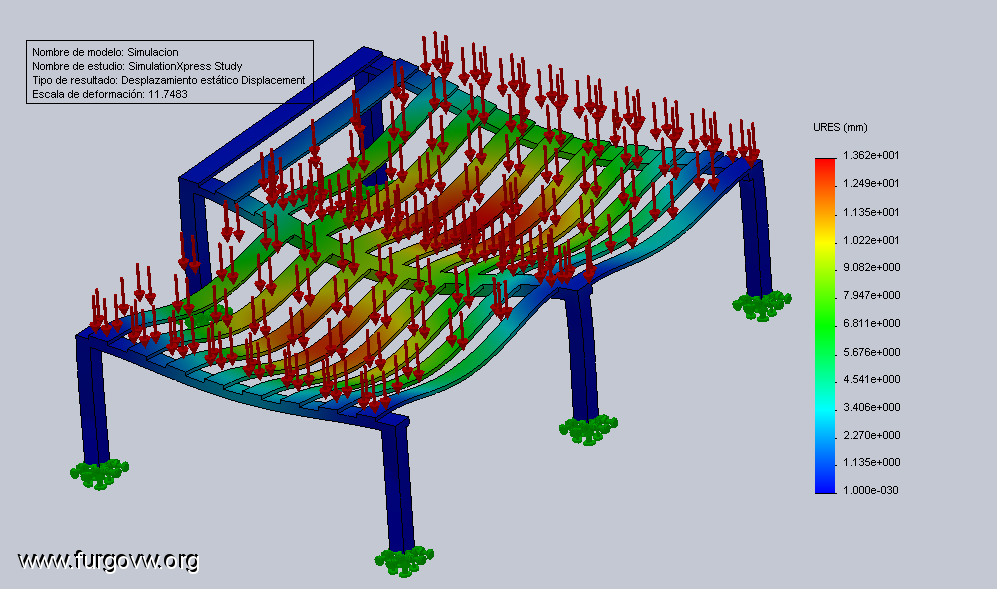Click the legend value 1.135e+001
The width and height of the screenshot is (997, 589).
coord(871,212)
